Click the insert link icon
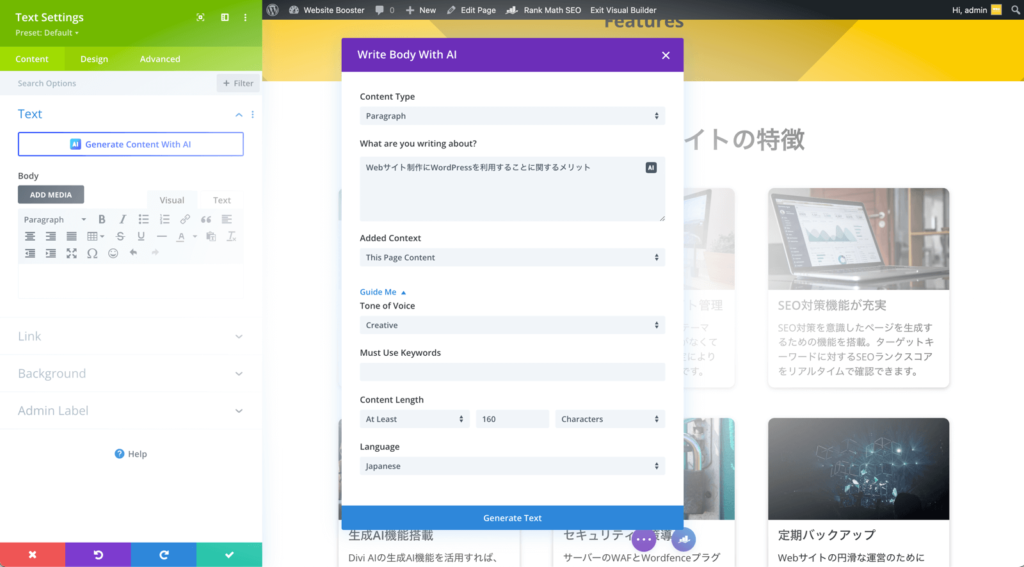Image resolution: width=1024 pixels, height=567 pixels. 185,219
